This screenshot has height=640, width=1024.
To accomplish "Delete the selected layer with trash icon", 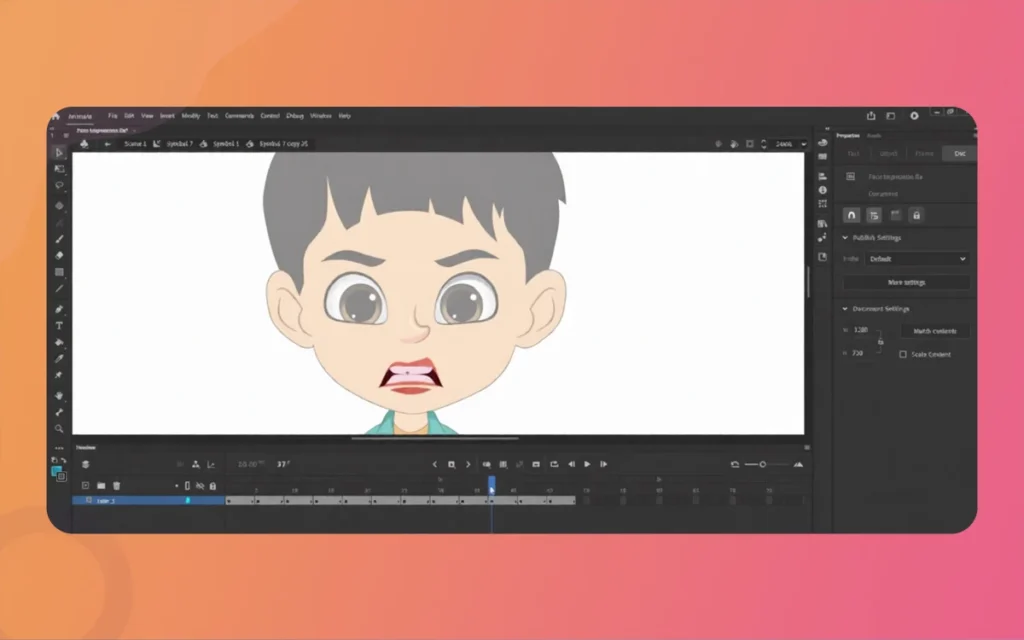I will [117, 485].
